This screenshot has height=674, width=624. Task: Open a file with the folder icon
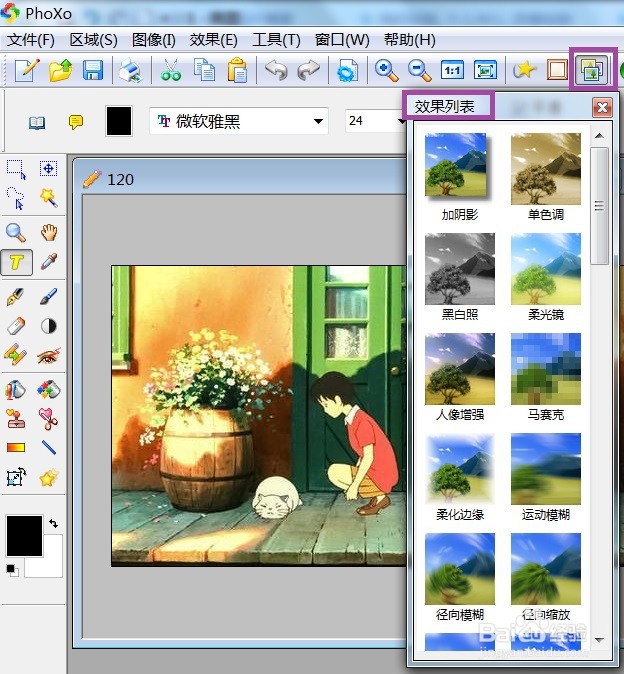(x=60, y=70)
